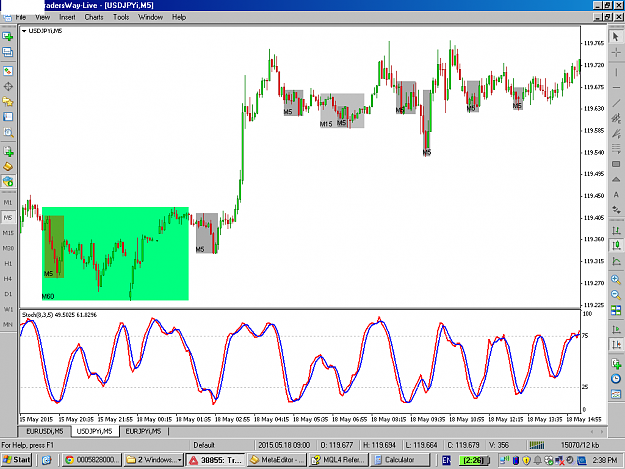The height and width of the screenshot is (469, 625).
Task: Zoom in on the chart
Action: click(x=616, y=279)
